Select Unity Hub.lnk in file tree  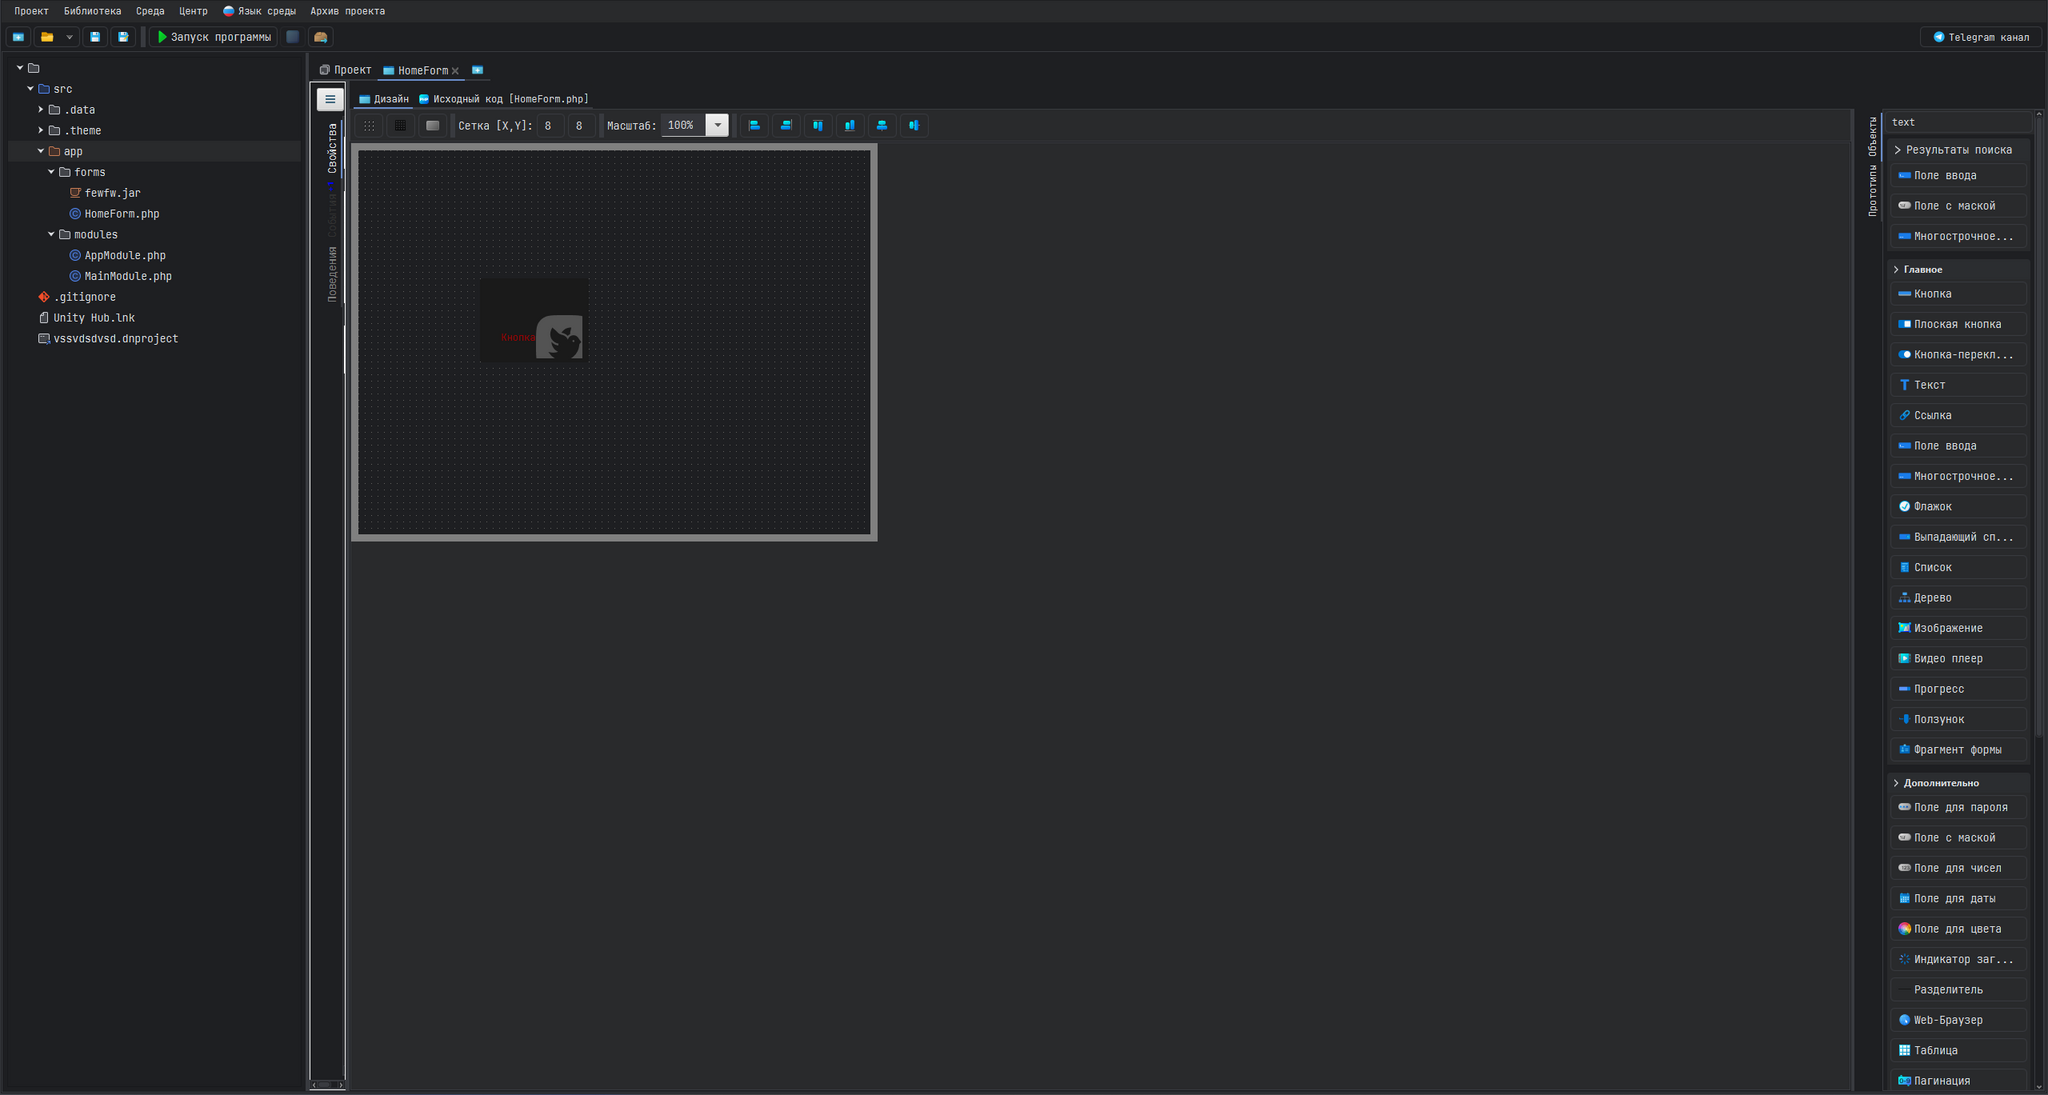click(x=86, y=318)
